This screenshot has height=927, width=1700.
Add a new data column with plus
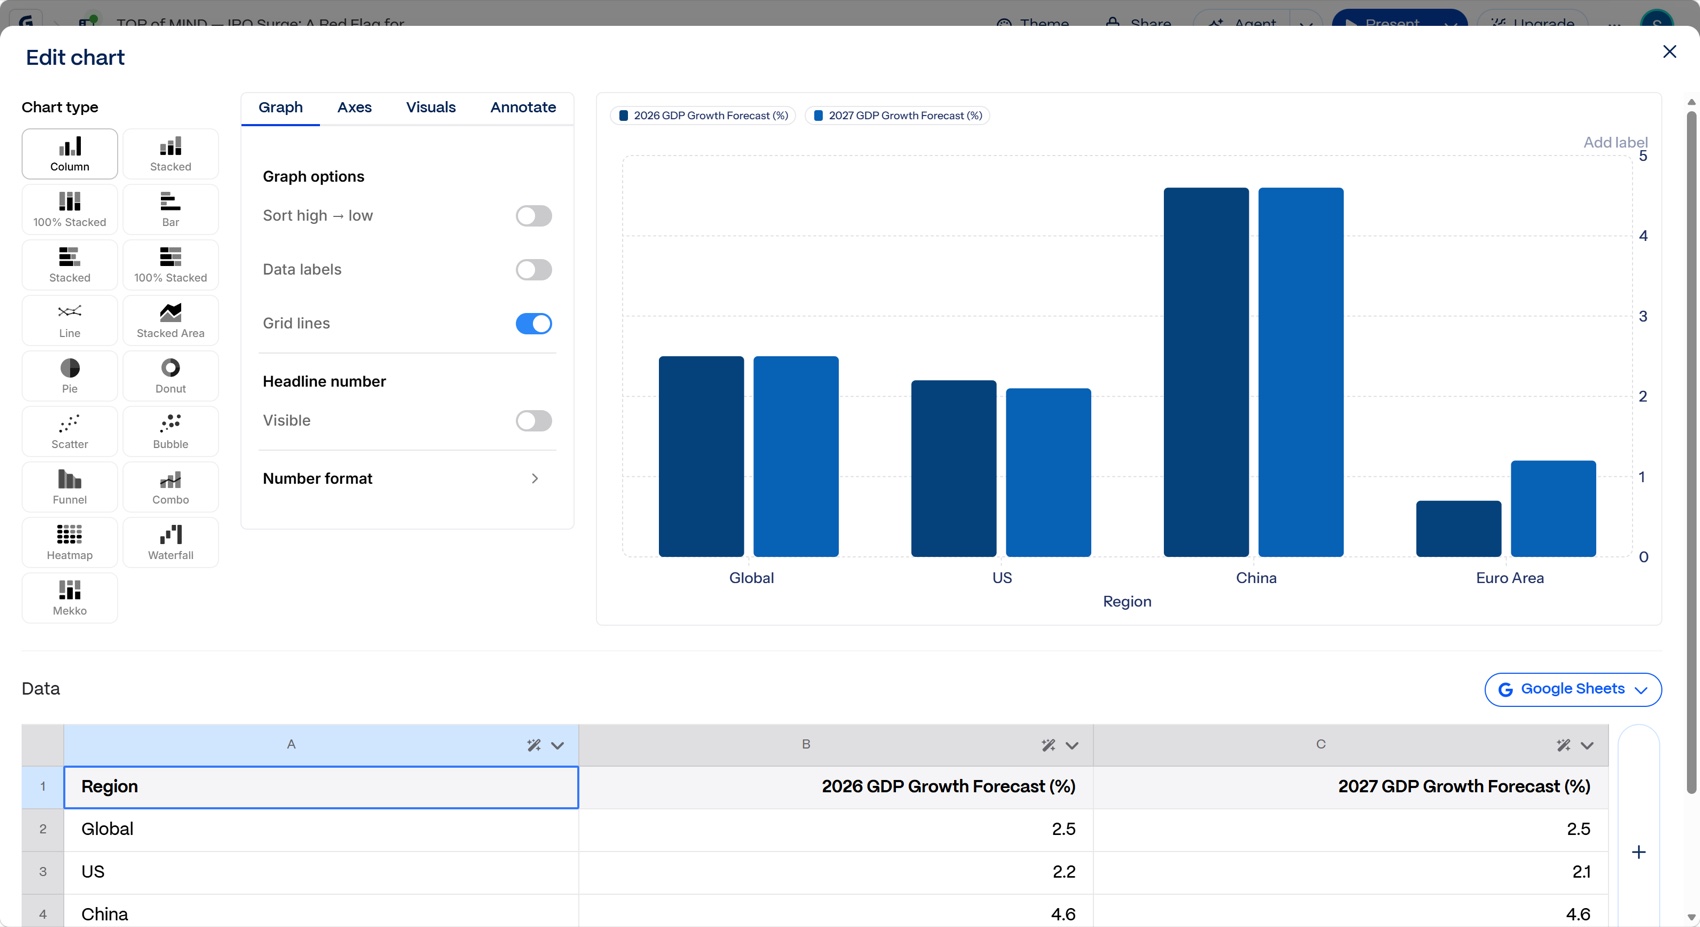point(1639,852)
